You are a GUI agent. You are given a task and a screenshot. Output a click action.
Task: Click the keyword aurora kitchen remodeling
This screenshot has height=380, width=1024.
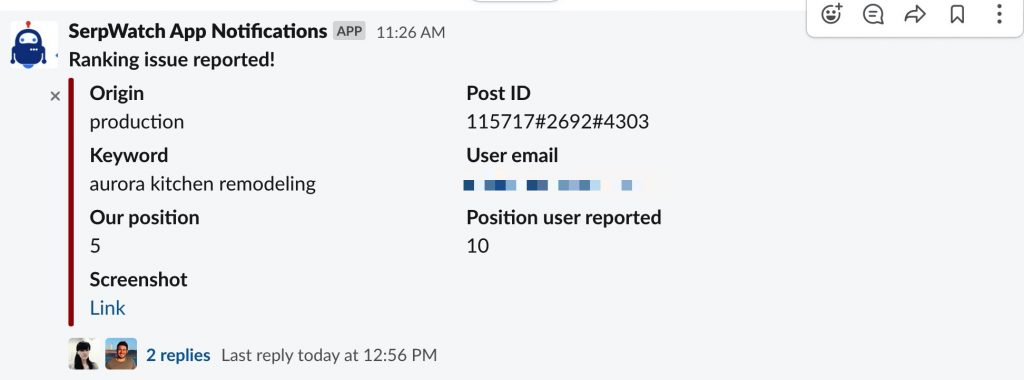pos(202,184)
